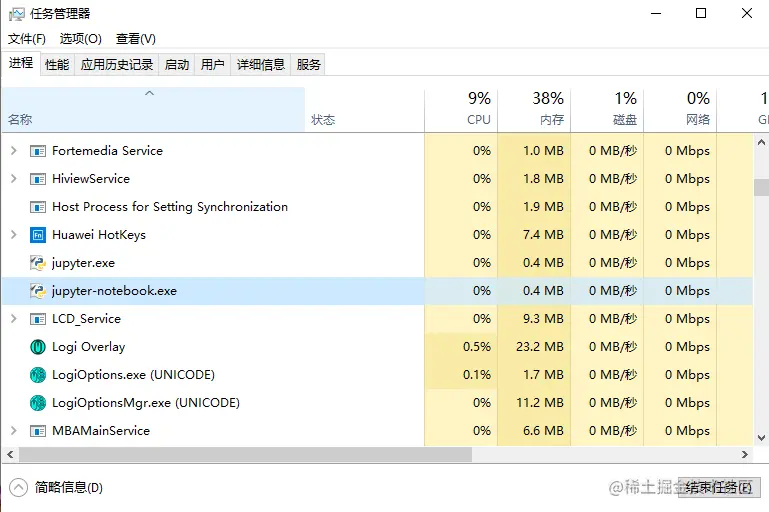Switch to the 服务 tab
The height and width of the screenshot is (512, 769).
coord(308,65)
